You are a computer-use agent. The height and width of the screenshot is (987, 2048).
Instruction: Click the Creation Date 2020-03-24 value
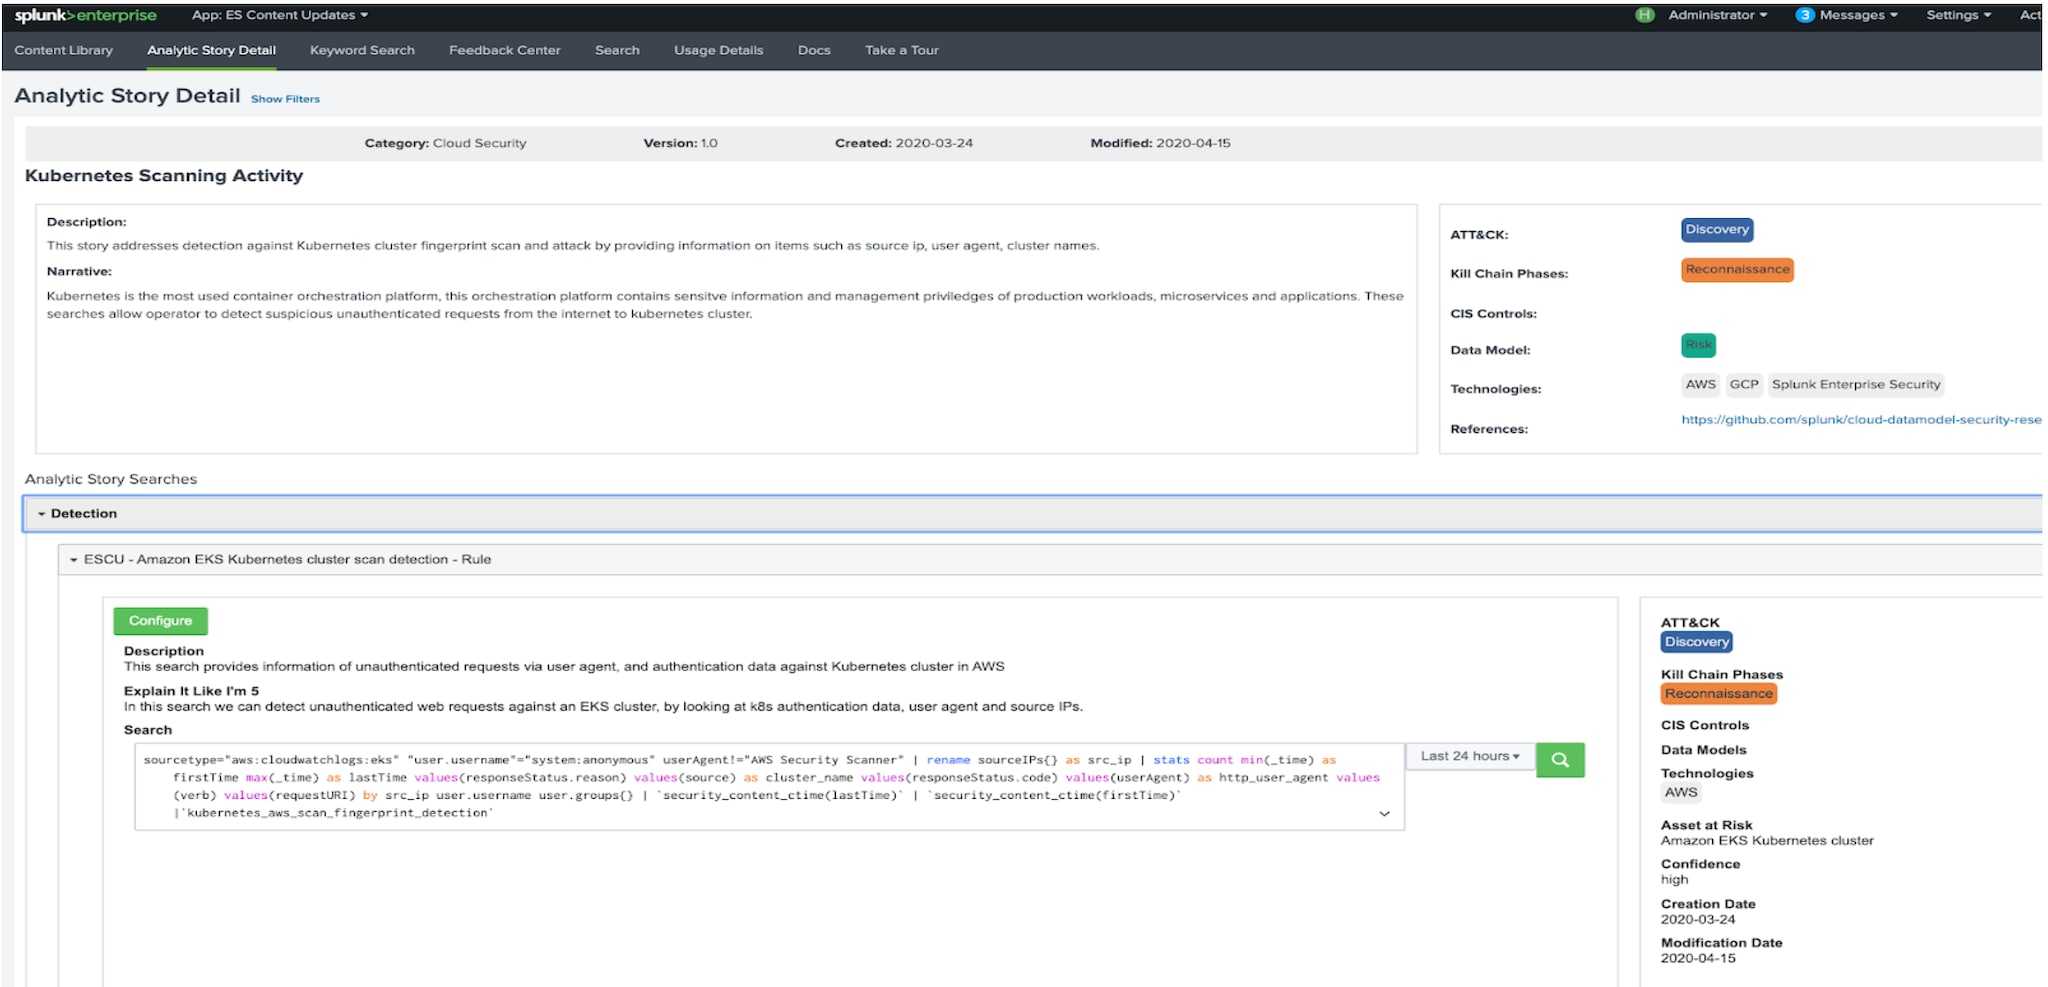pos(1698,919)
